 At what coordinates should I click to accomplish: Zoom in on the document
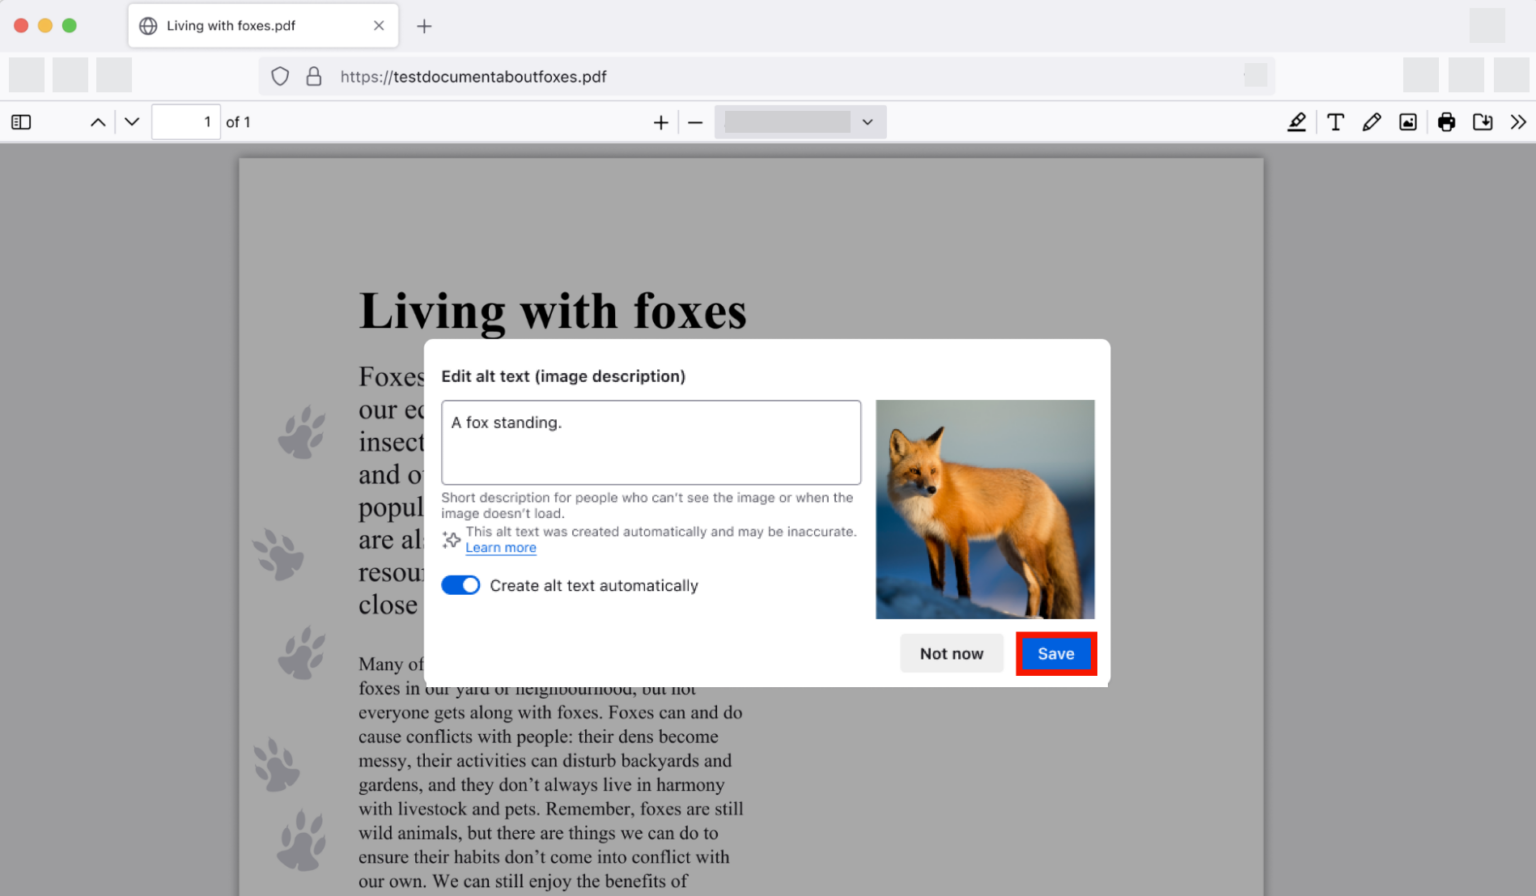[x=660, y=121]
